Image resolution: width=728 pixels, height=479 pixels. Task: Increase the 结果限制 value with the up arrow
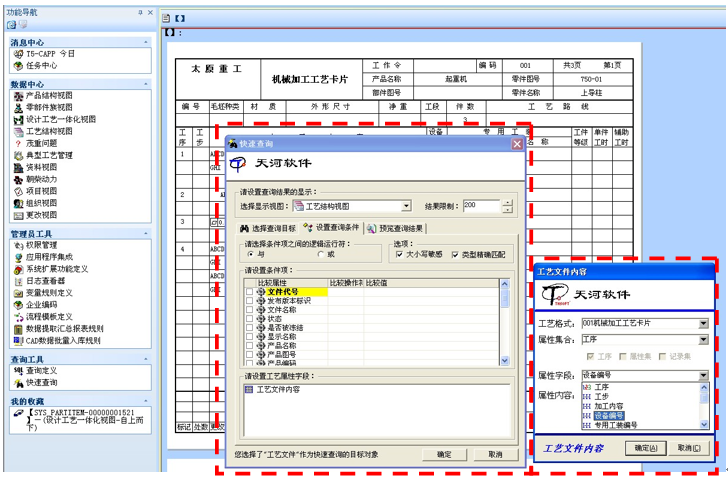tap(508, 202)
